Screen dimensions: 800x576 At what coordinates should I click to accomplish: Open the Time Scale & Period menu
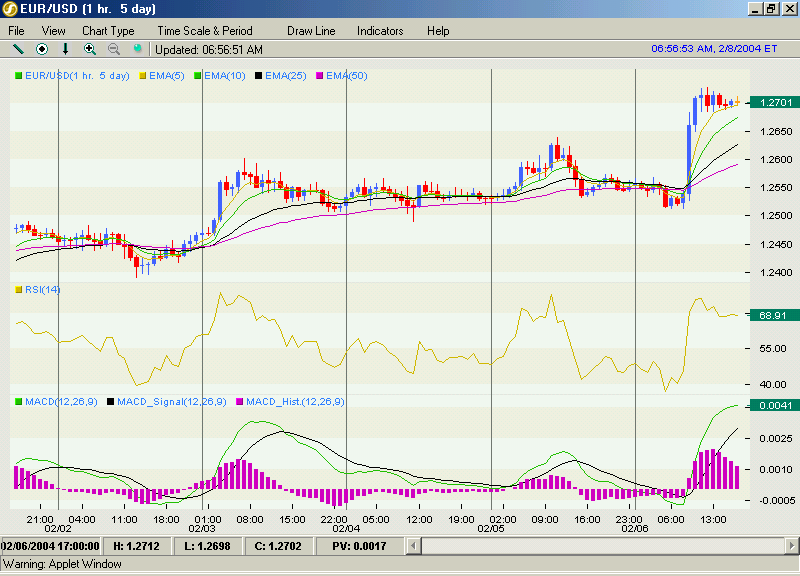tap(205, 31)
